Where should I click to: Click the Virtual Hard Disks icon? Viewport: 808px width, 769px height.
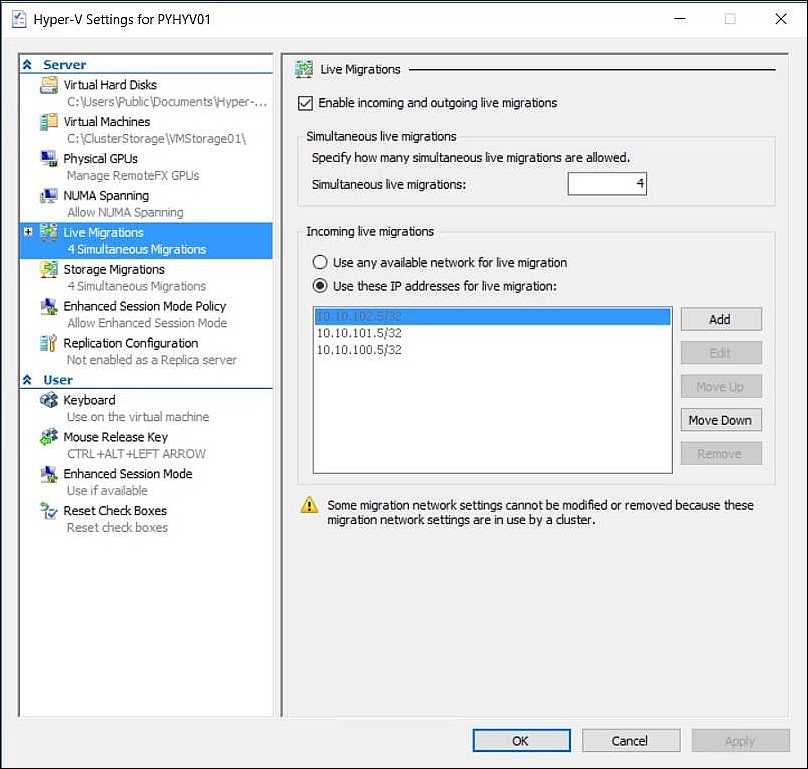point(48,86)
